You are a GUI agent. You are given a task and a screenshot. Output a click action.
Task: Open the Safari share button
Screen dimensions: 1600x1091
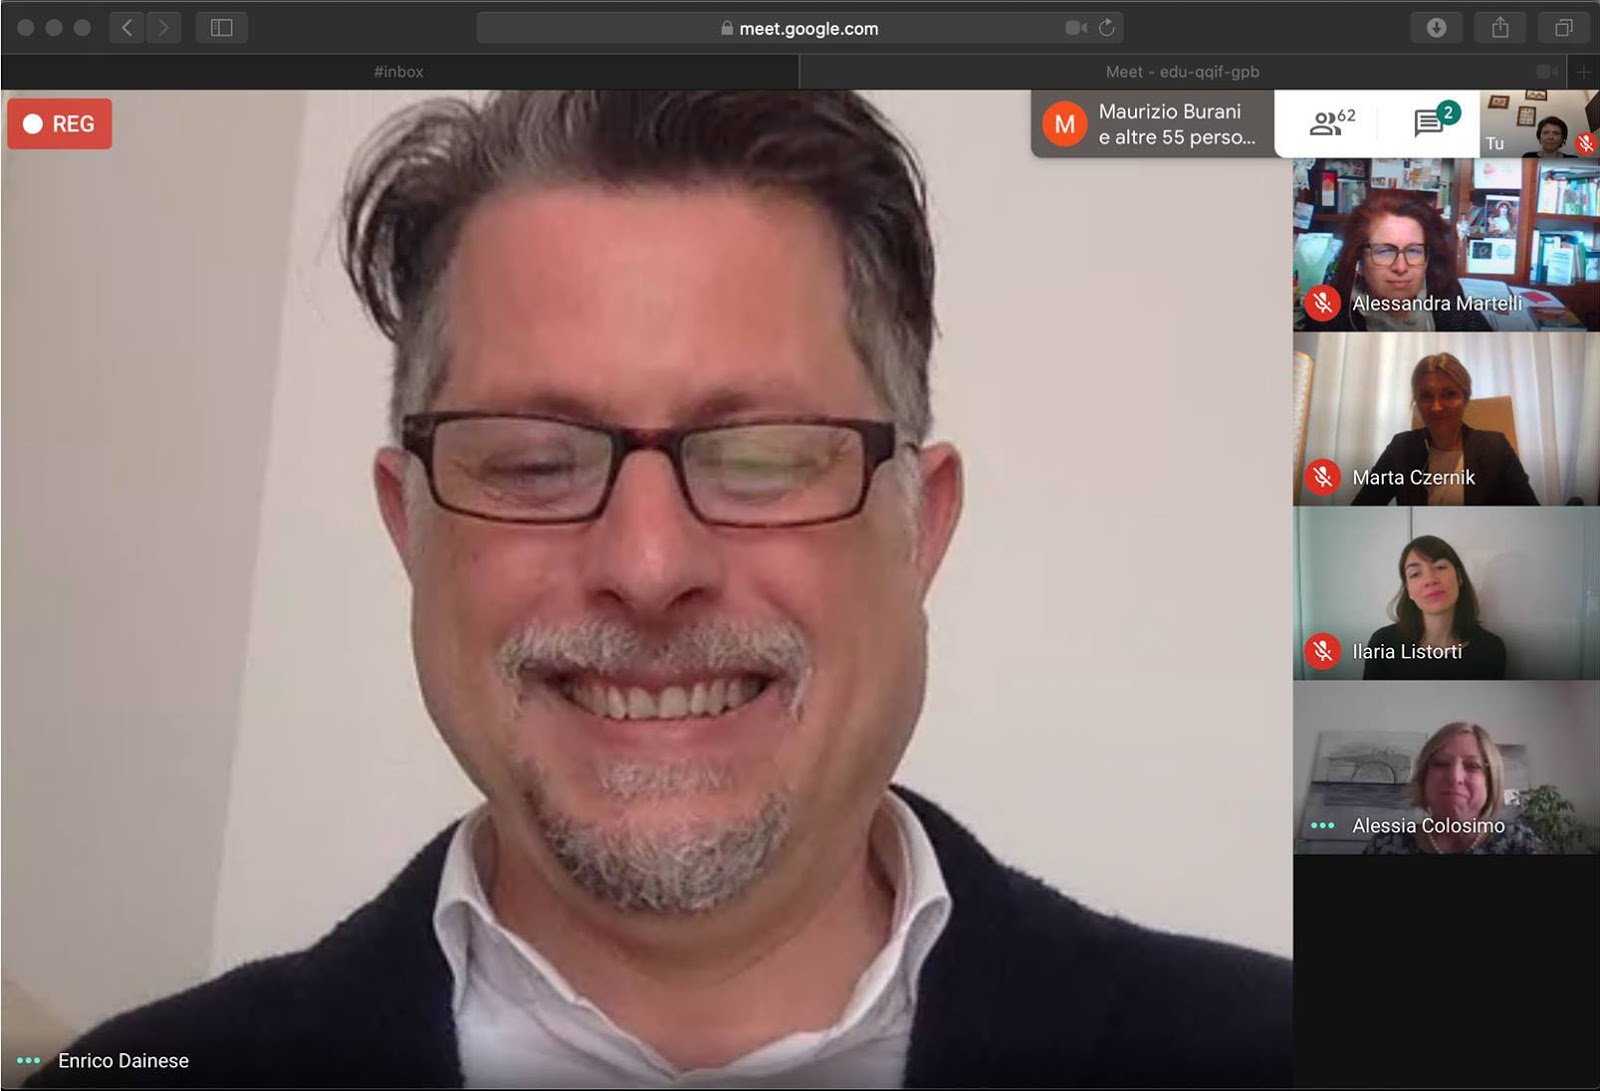pos(1500,28)
